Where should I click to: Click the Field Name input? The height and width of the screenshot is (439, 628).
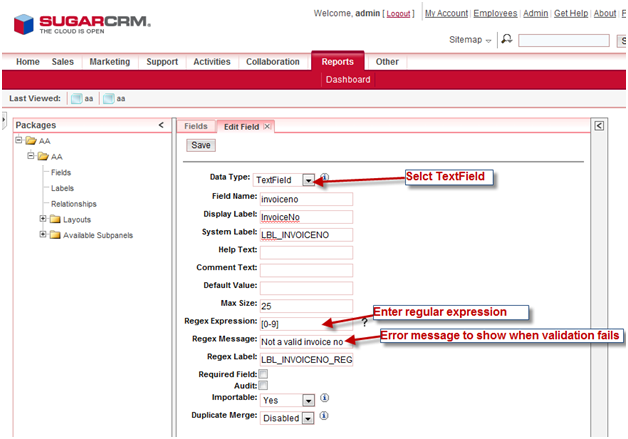point(306,199)
